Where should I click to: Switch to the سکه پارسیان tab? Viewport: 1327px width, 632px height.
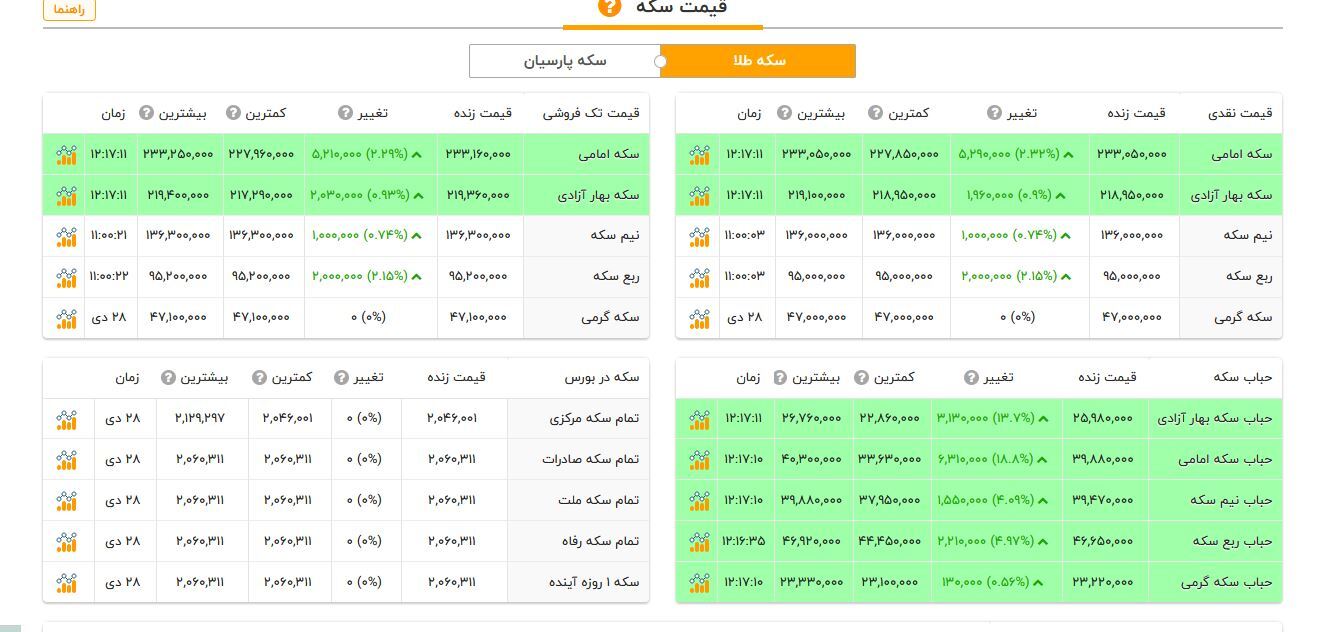click(x=564, y=61)
